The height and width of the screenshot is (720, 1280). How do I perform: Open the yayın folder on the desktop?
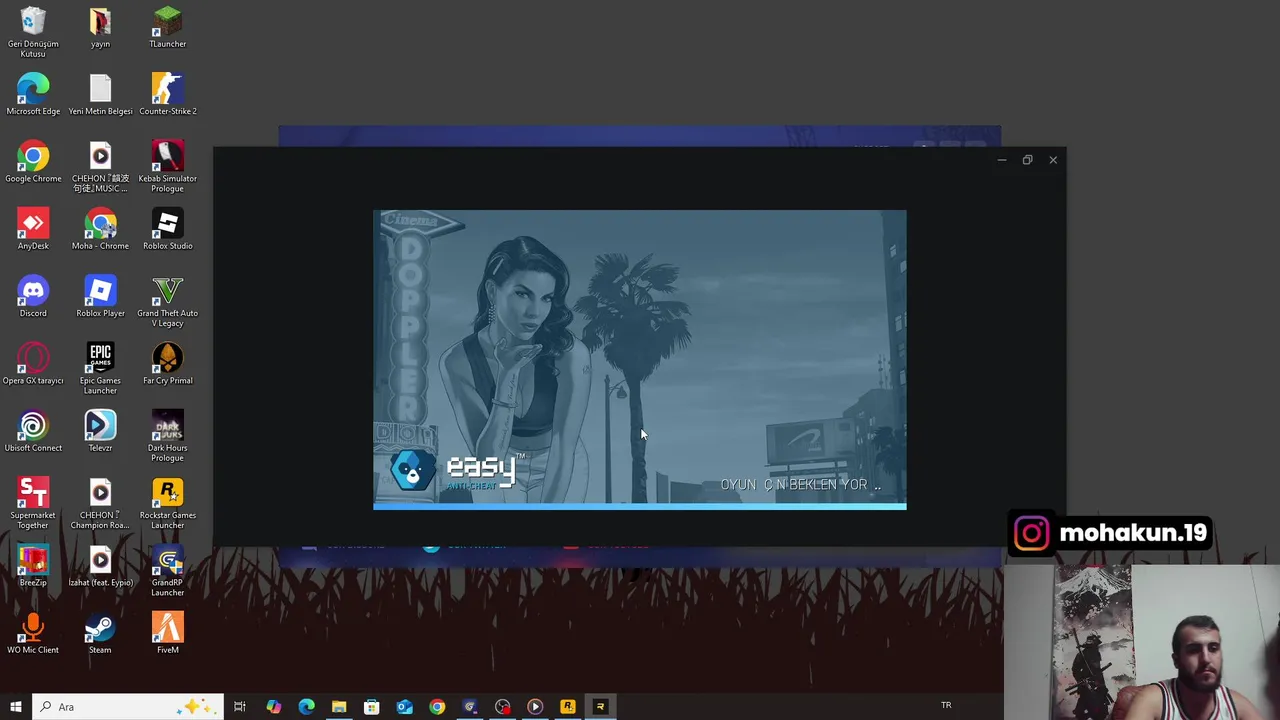[100, 27]
